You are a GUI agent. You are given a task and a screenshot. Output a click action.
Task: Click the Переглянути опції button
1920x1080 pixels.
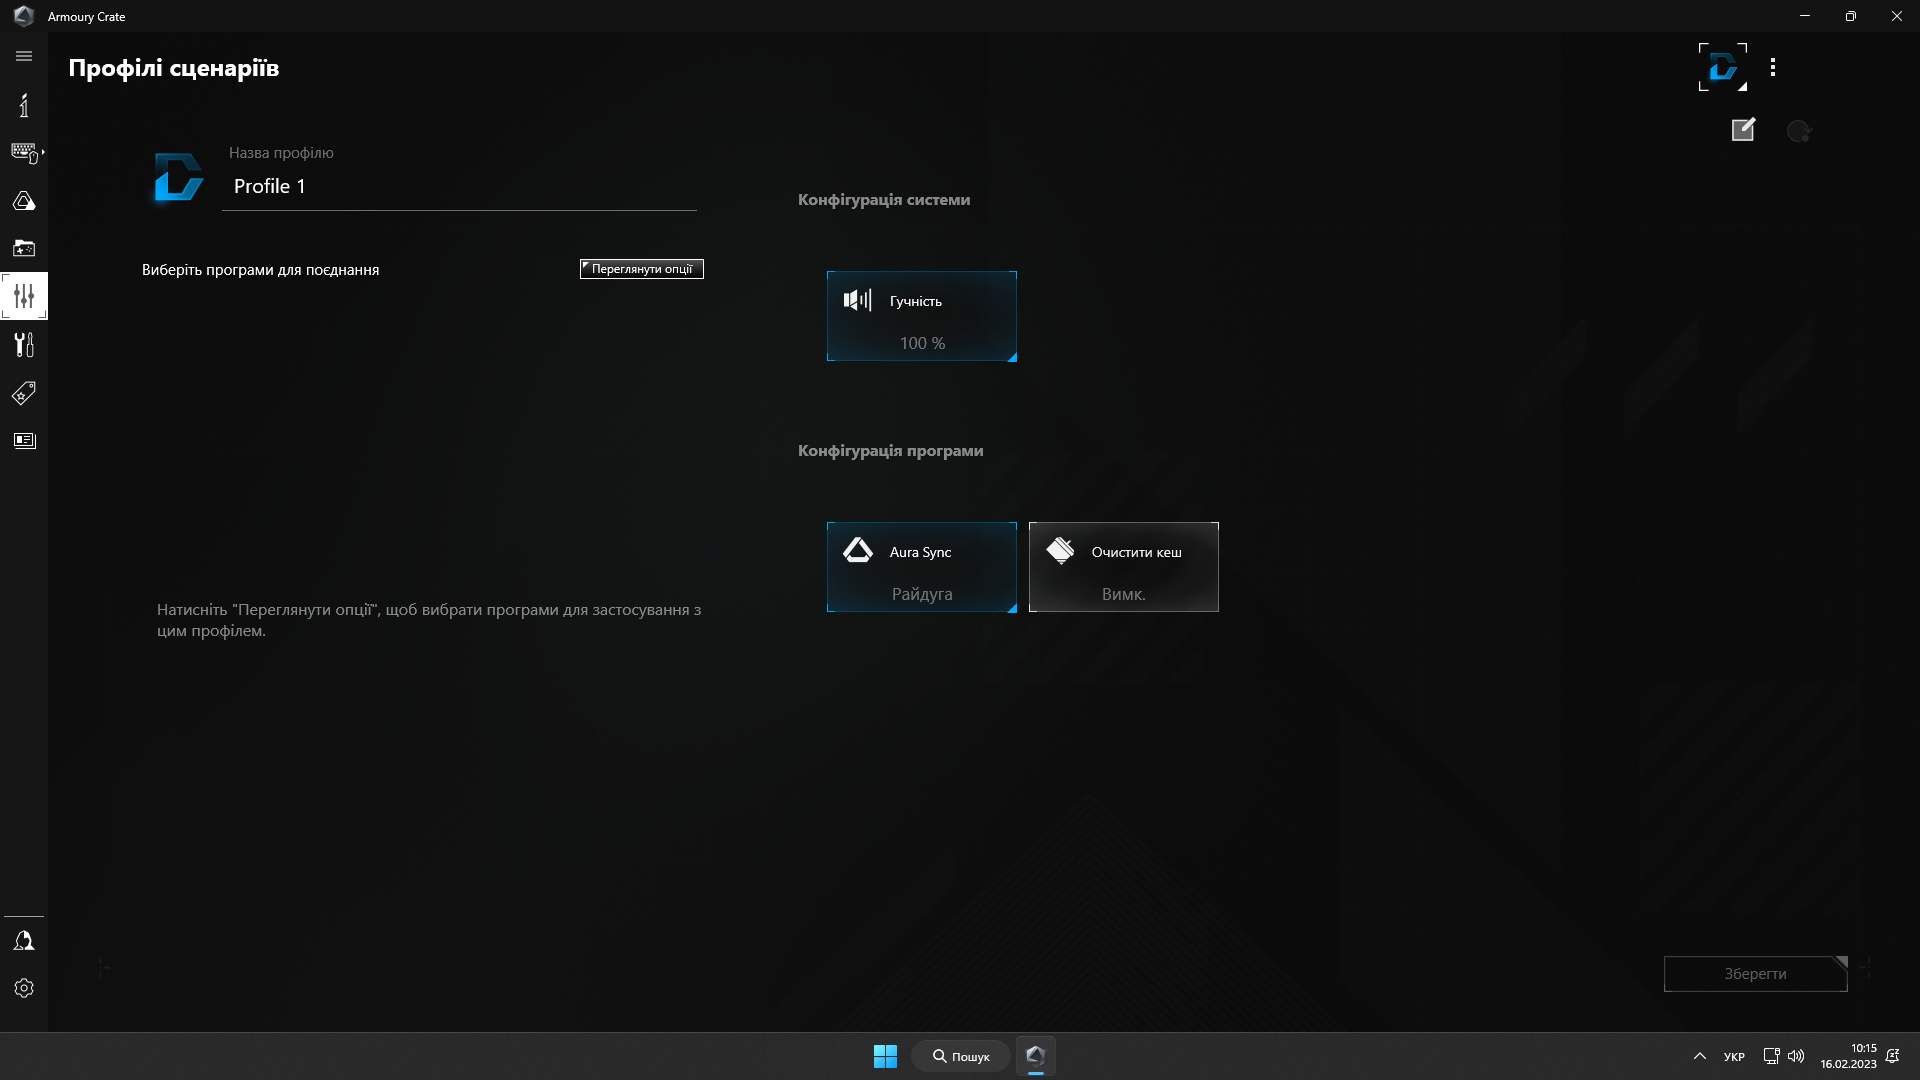tap(641, 269)
